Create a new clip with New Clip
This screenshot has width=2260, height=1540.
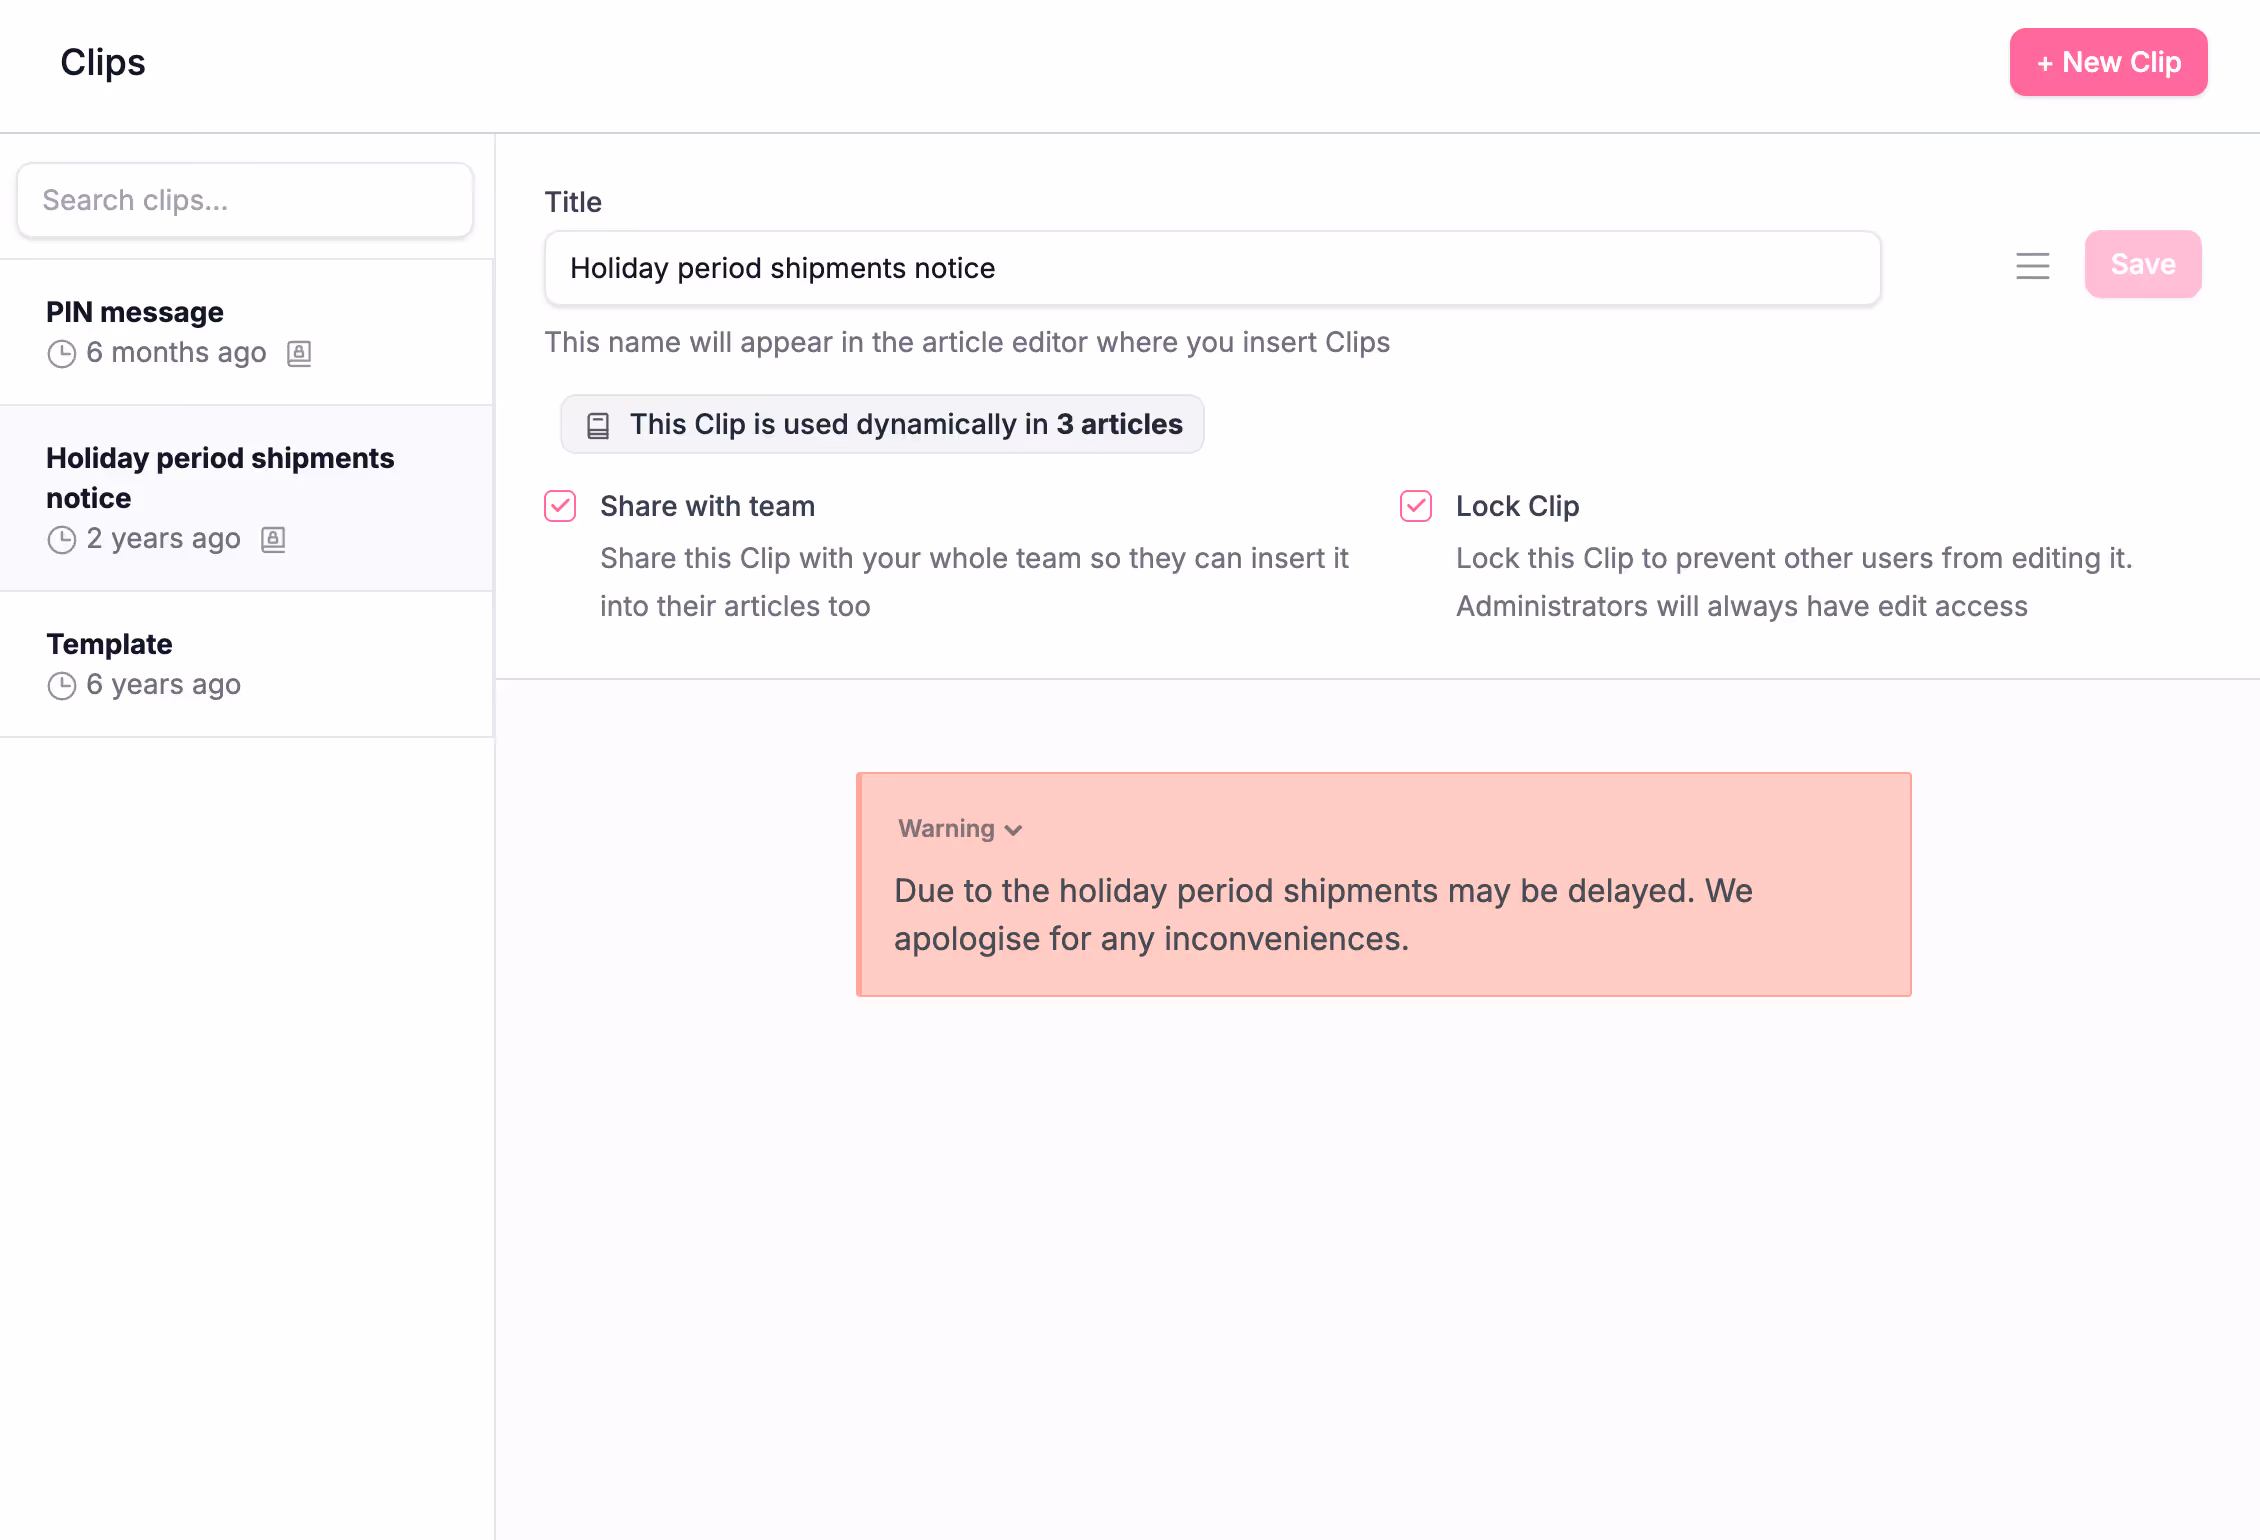pyautogui.click(x=2108, y=63)
